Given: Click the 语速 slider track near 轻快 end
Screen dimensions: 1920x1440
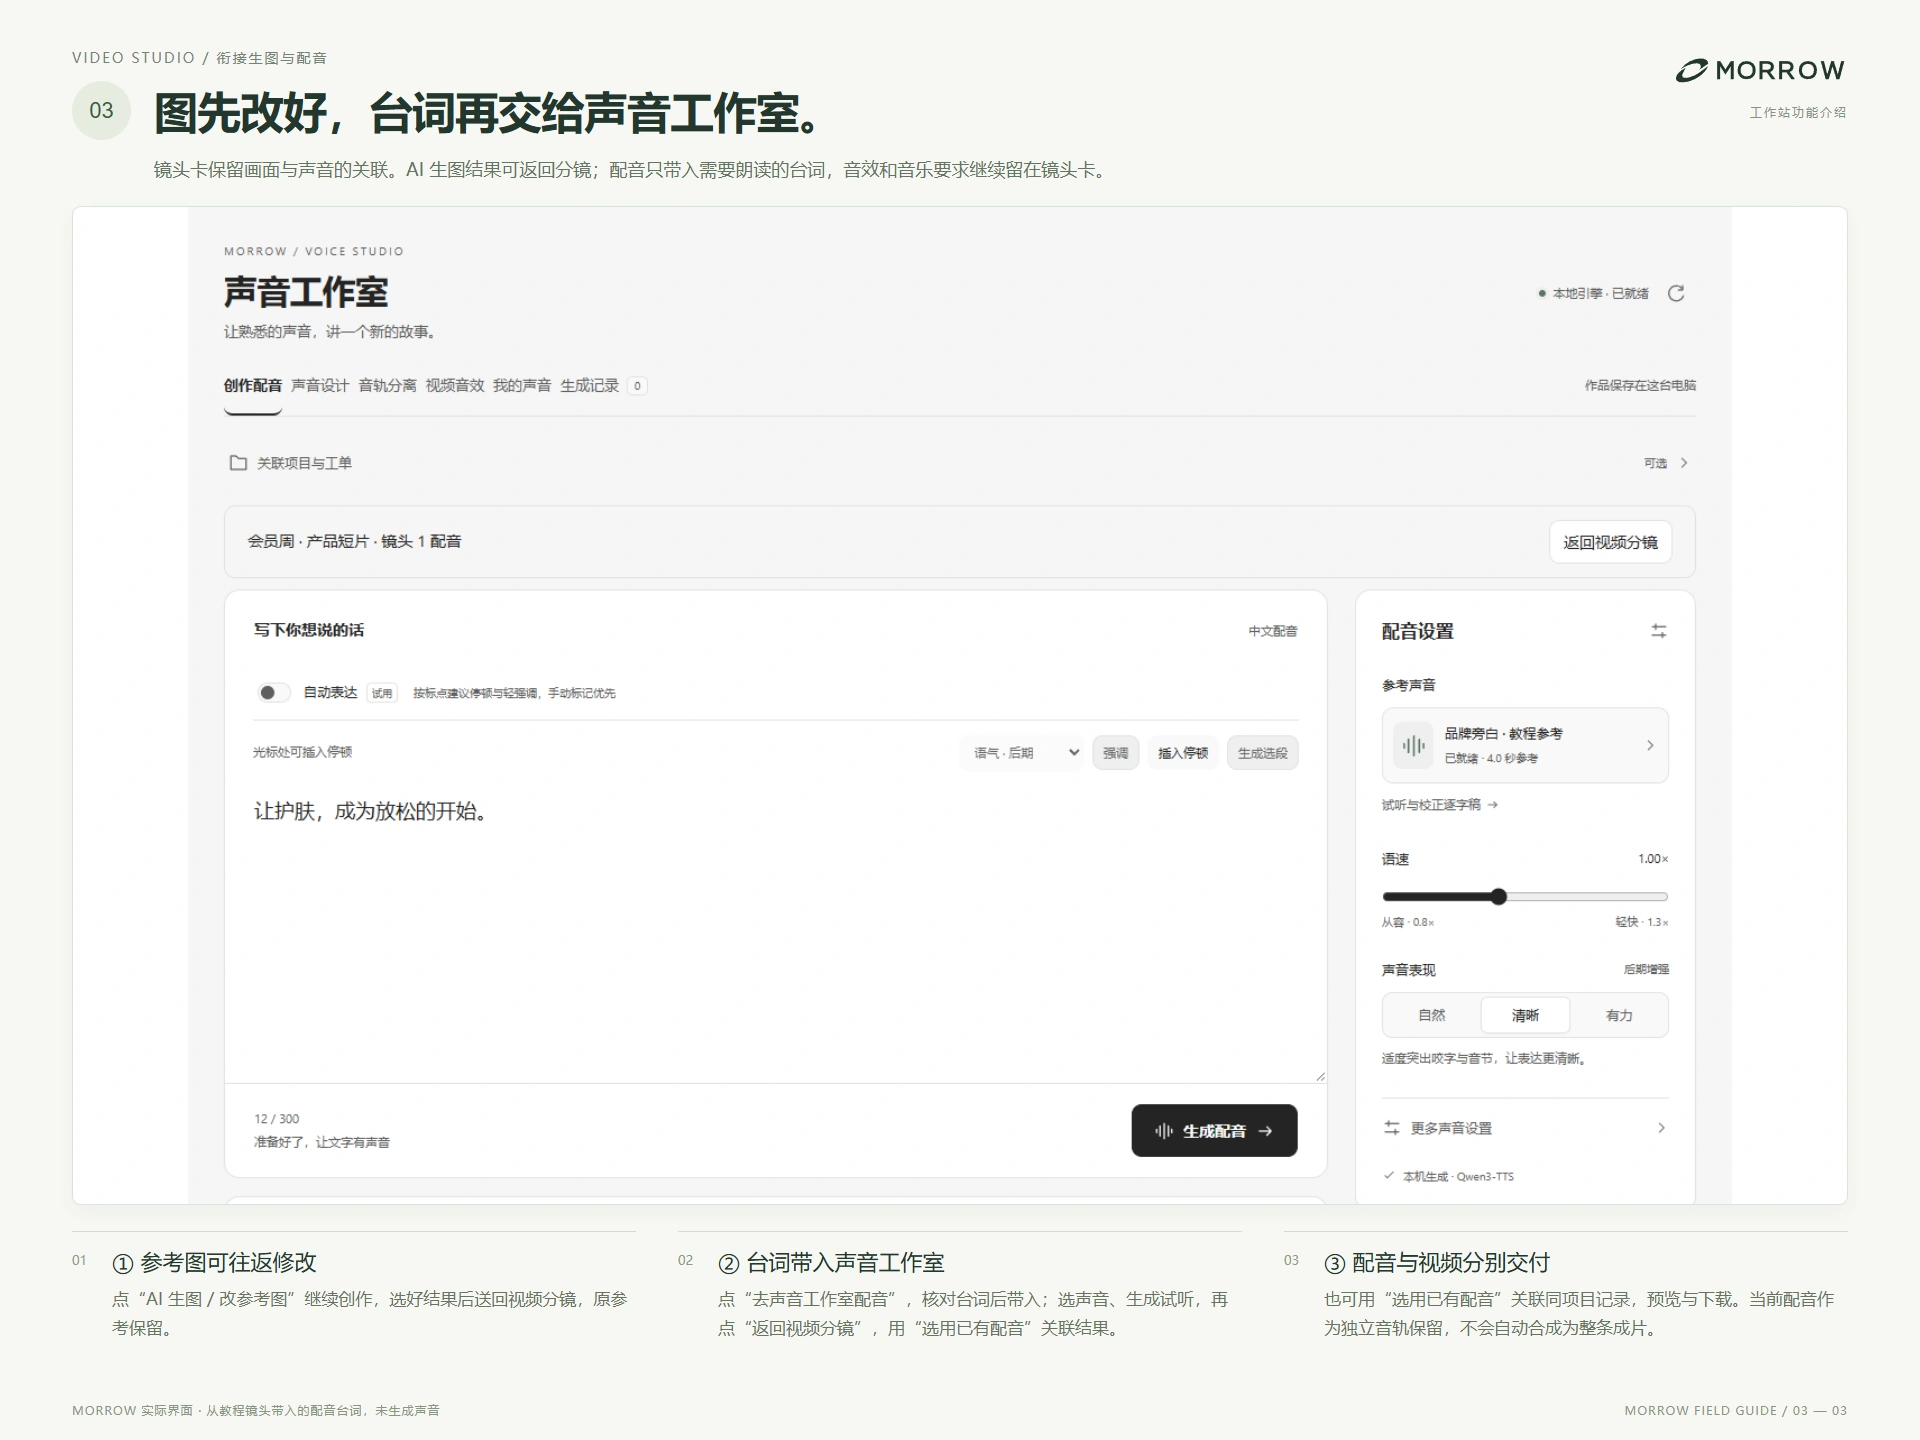Looking at the screenshot, I should pos(1645,897).
